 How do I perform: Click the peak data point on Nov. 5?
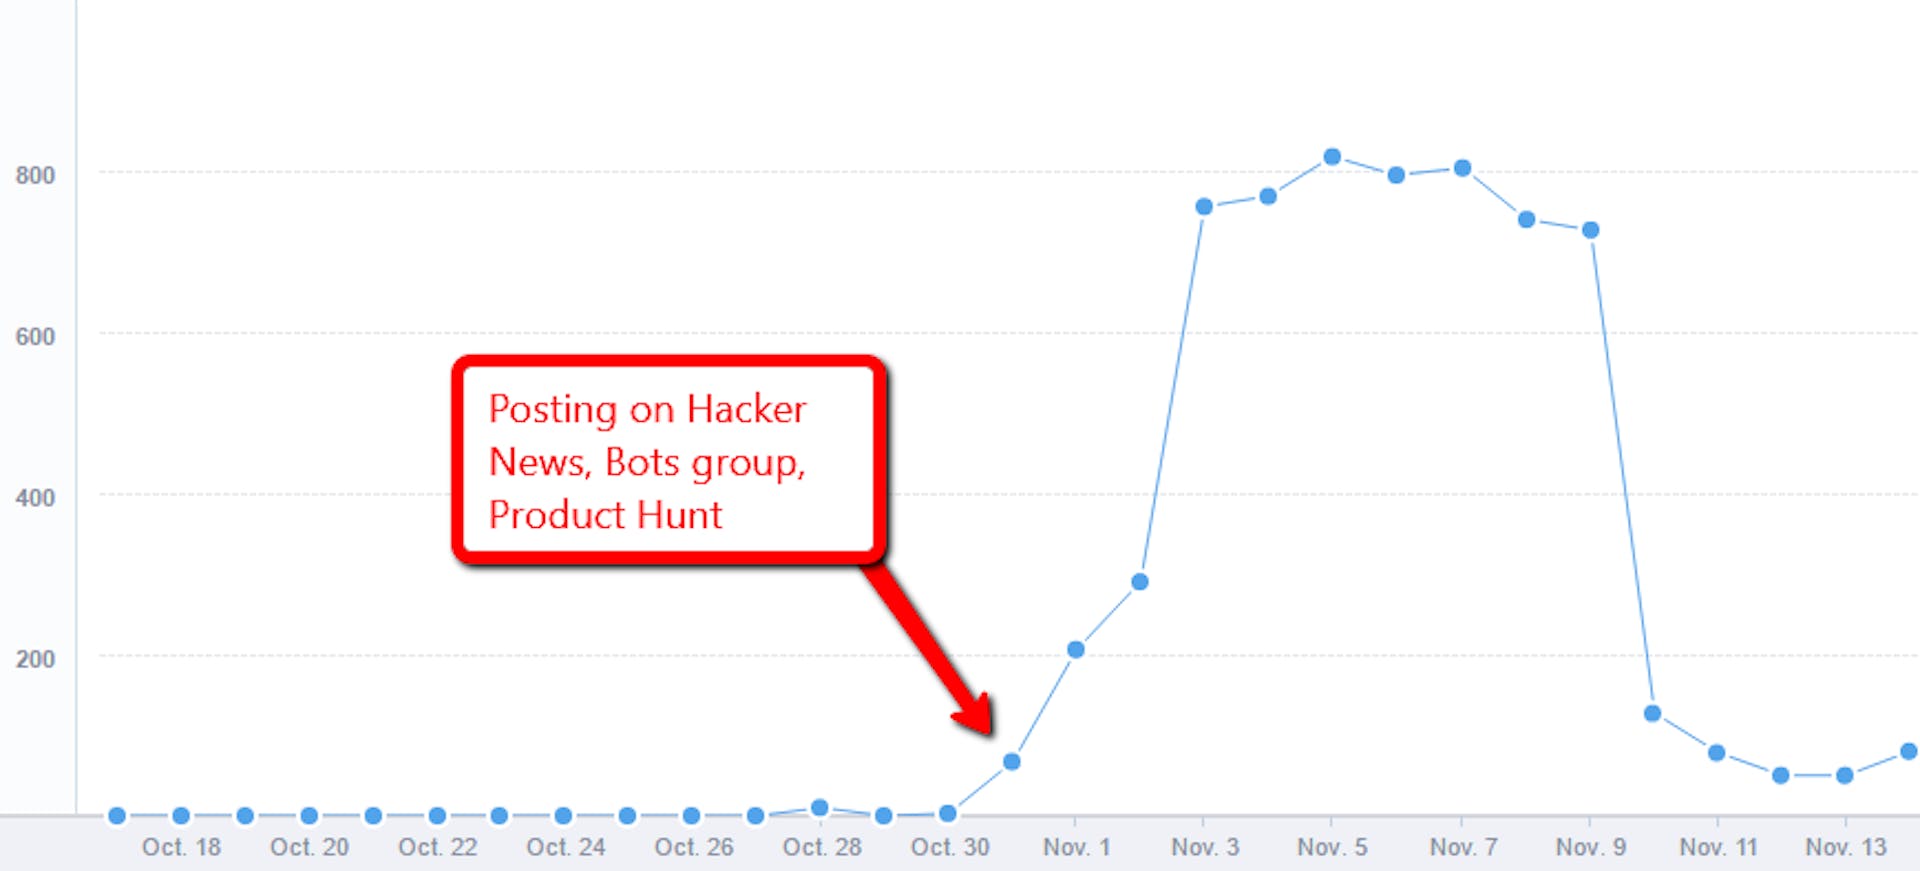click(x=1331, y=157)
